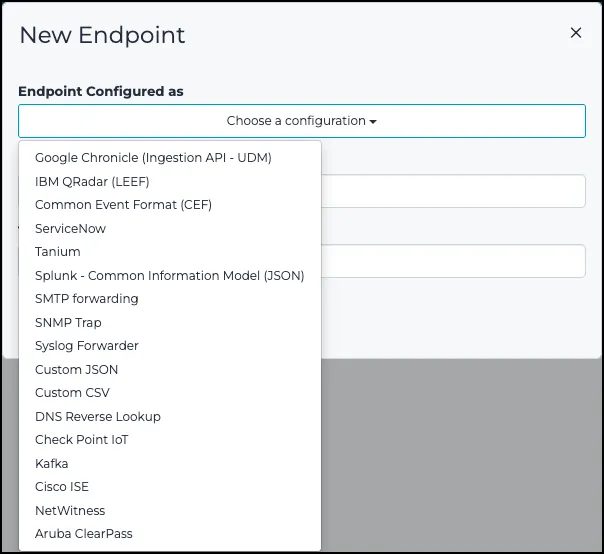Choose Kafka as endpoint configuration
This screenshot has width=604, height=554.
pyautogui.click(x=52, y=463)
